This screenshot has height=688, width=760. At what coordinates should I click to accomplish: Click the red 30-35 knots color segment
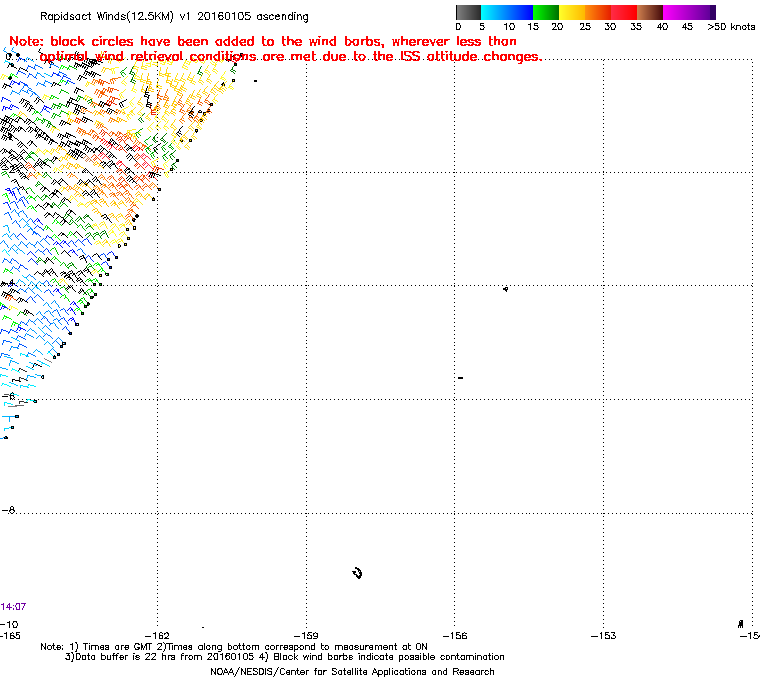click(624, 12)
